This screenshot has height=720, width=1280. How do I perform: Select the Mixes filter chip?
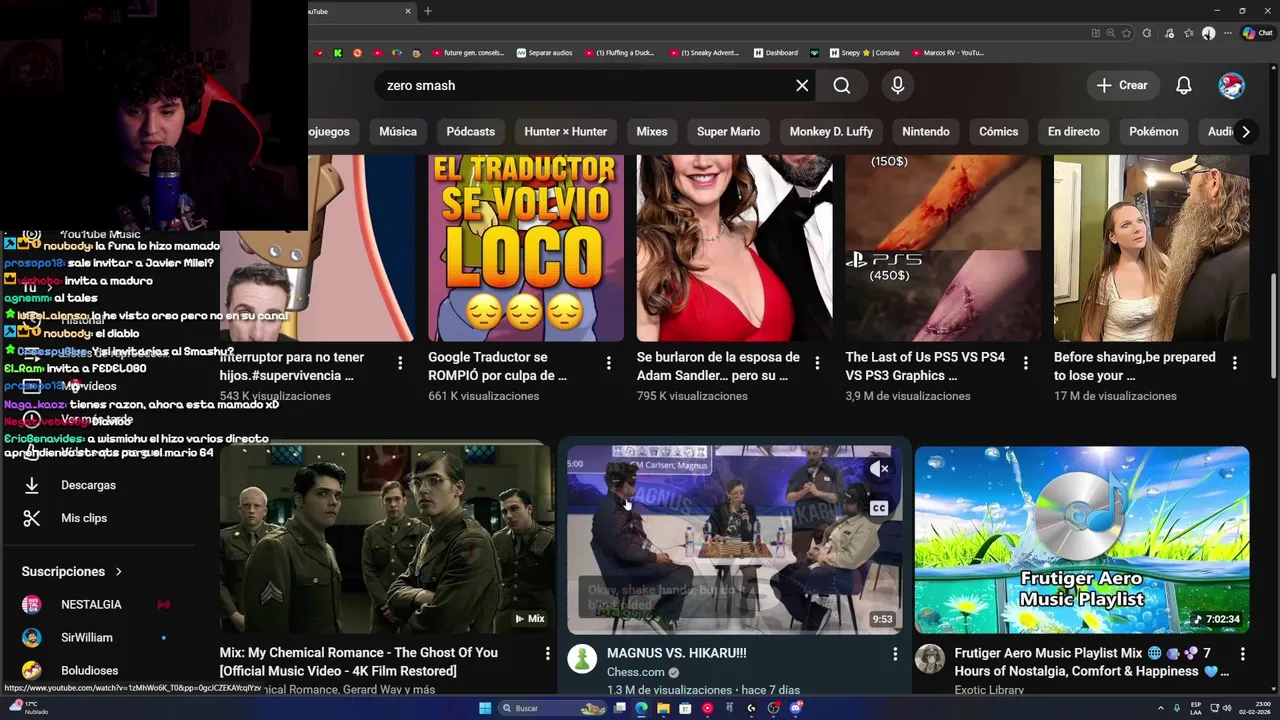point(652,131)
